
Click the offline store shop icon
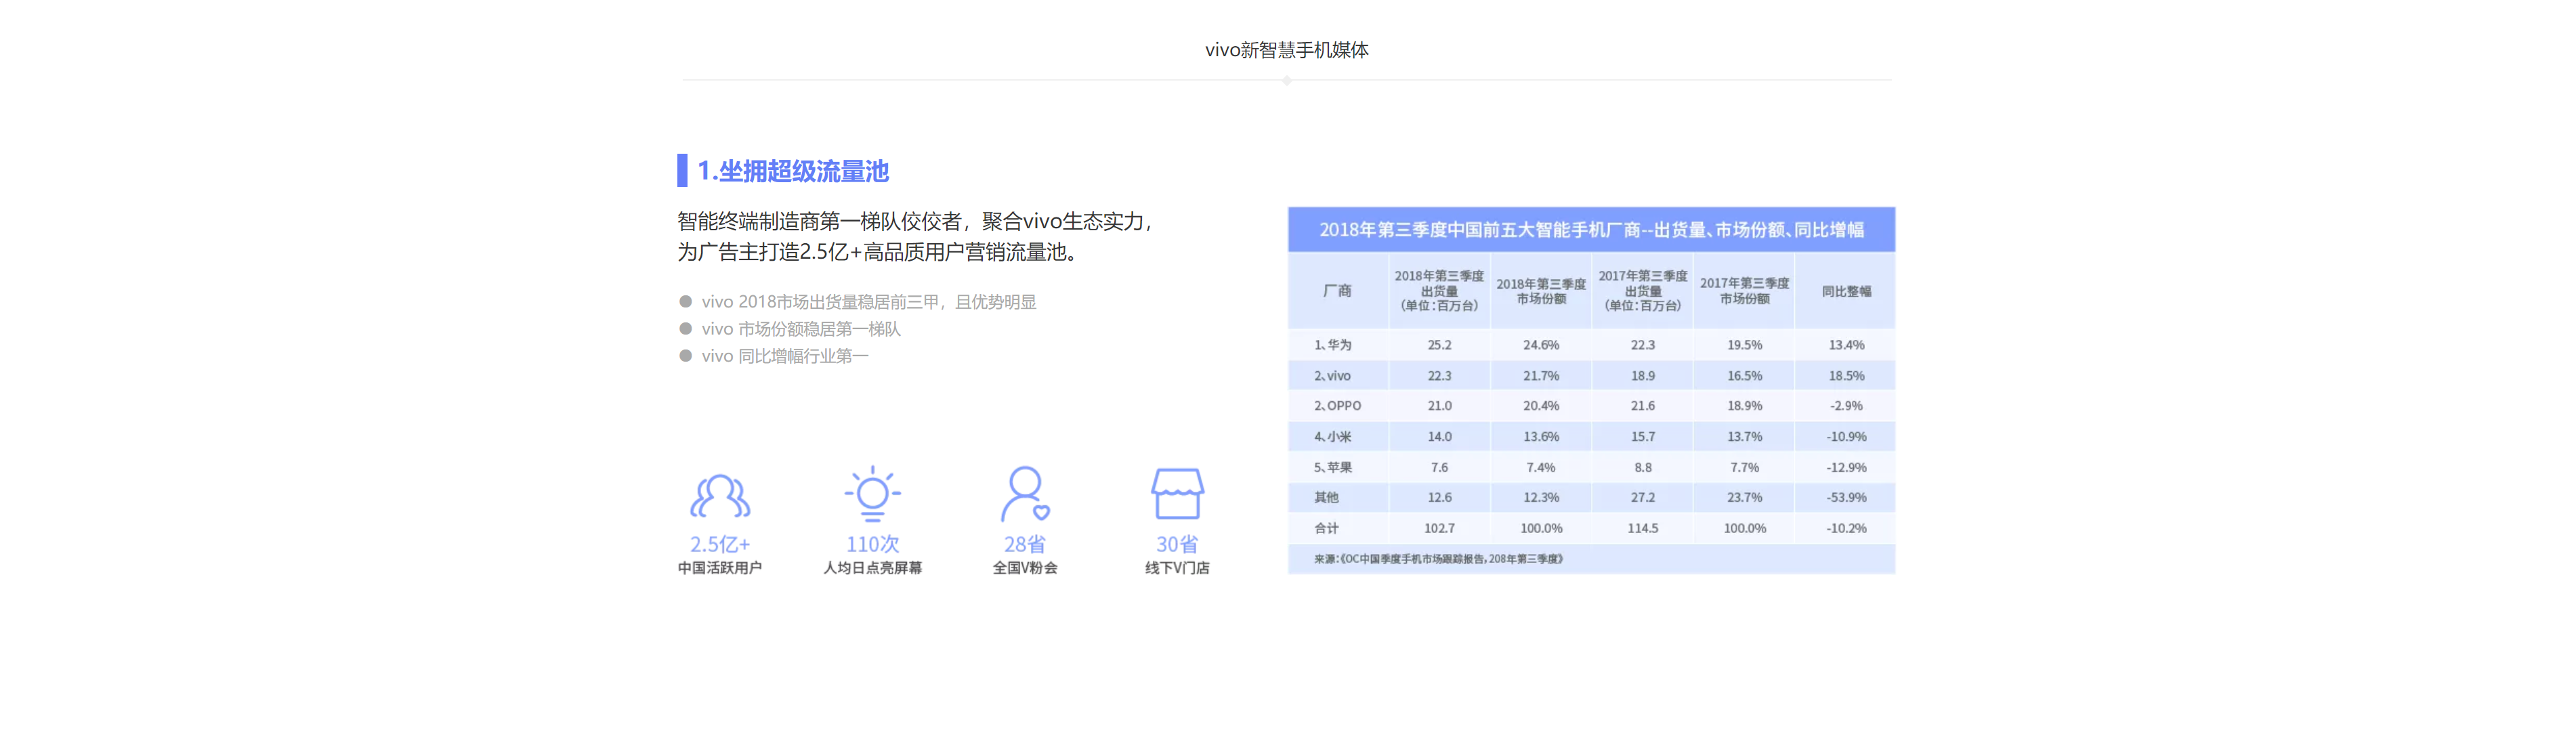coord(1177,493)
